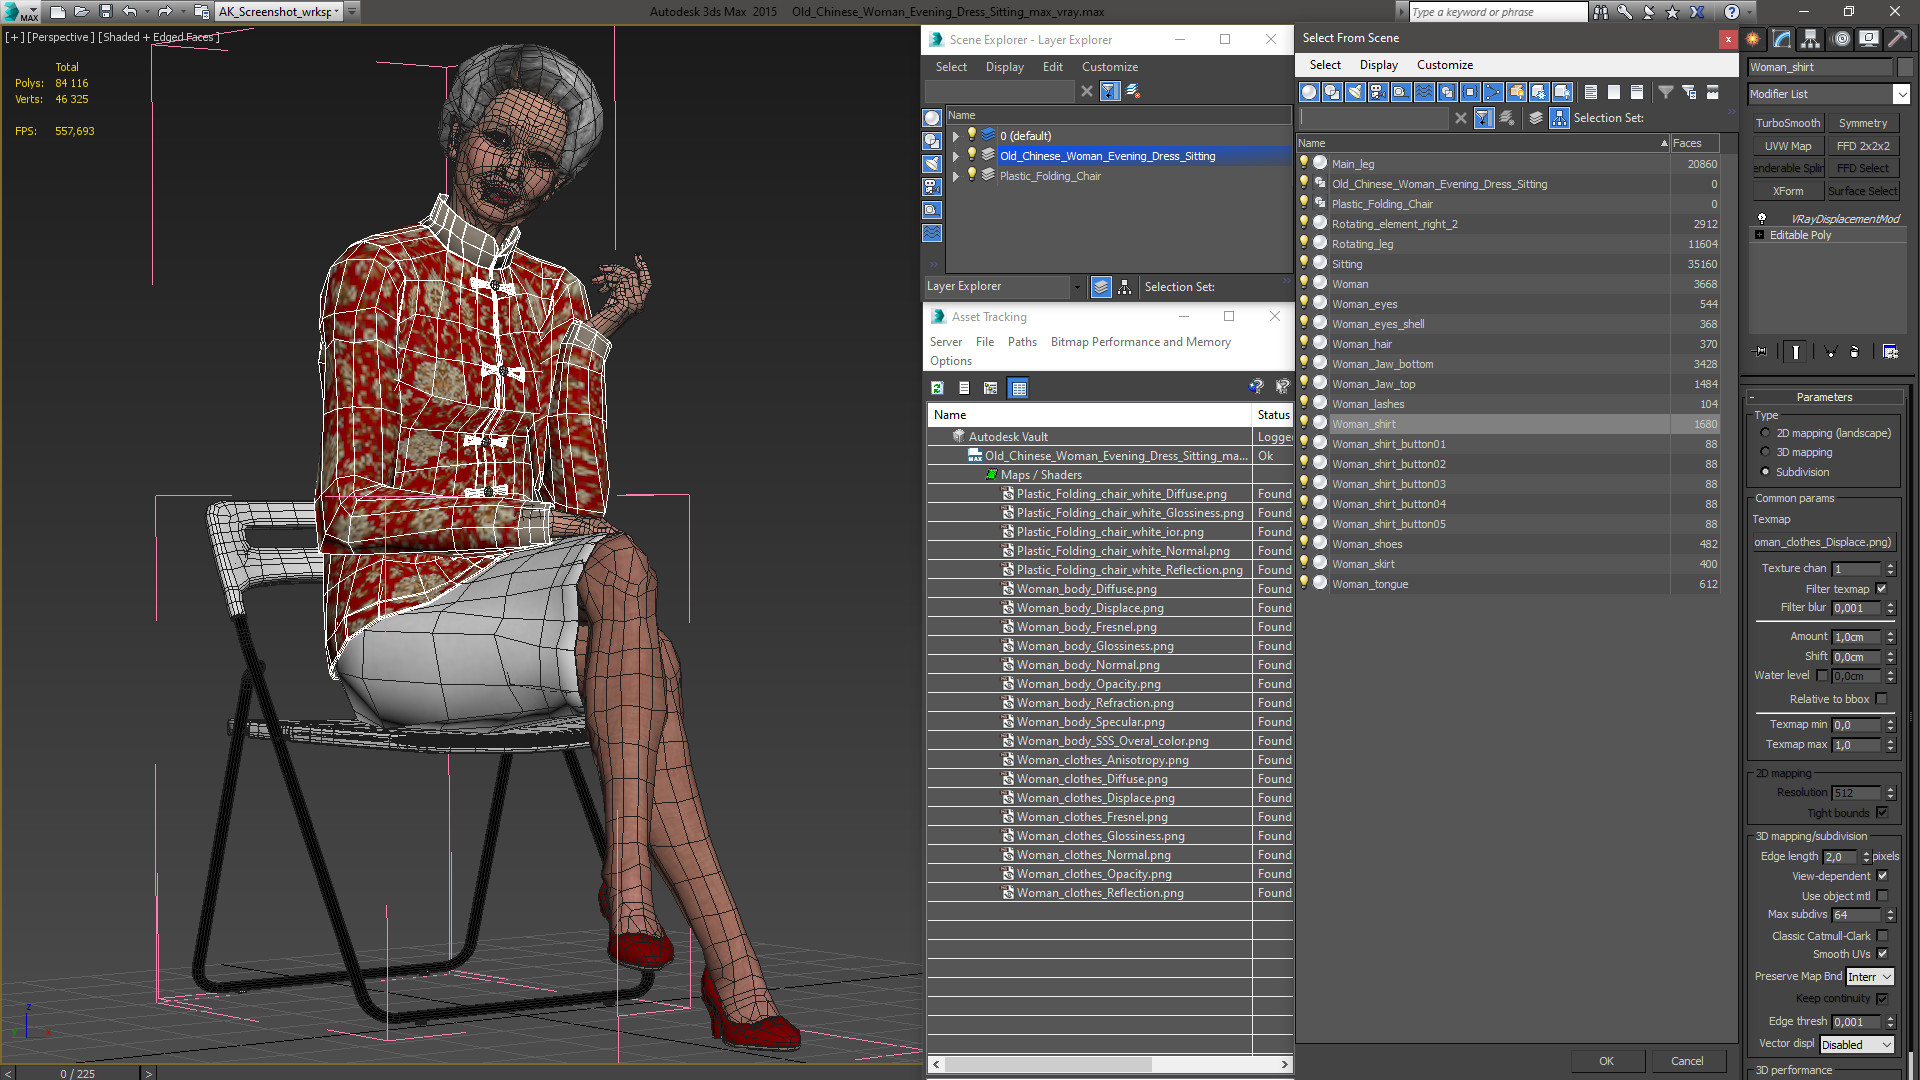This screenshot has height=1080, width=1920.
Task: Click UVW Map modifier button
Action: 1787,146
